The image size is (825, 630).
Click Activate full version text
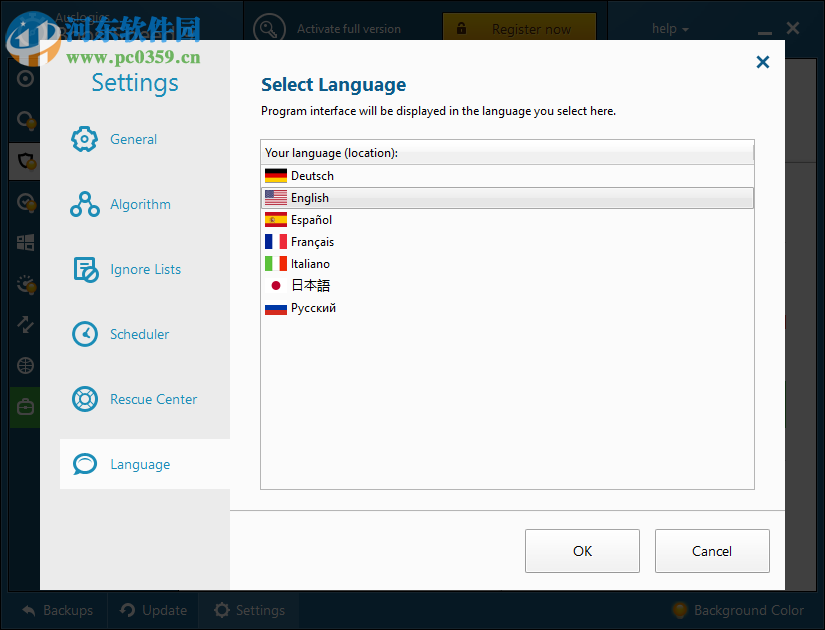click(x=349, y=29)
